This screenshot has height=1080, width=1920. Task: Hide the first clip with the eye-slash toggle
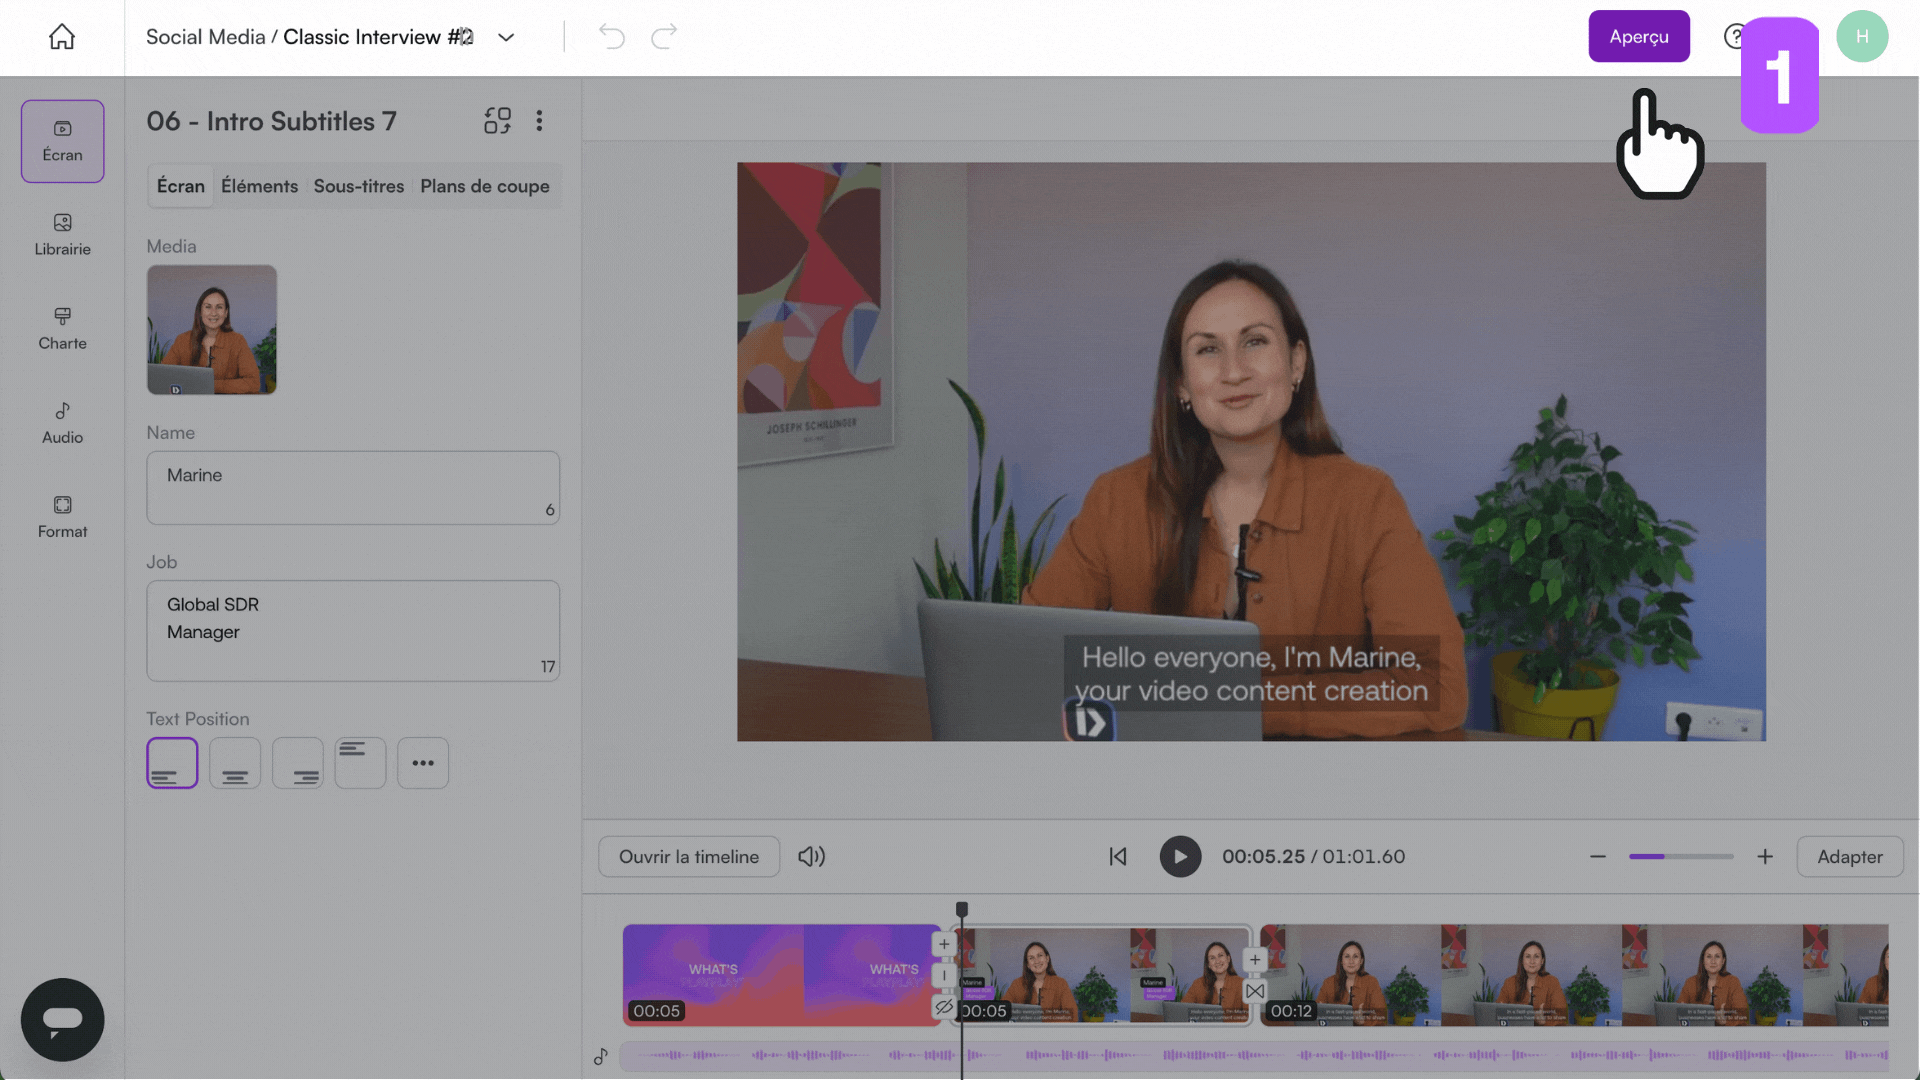944,1007
